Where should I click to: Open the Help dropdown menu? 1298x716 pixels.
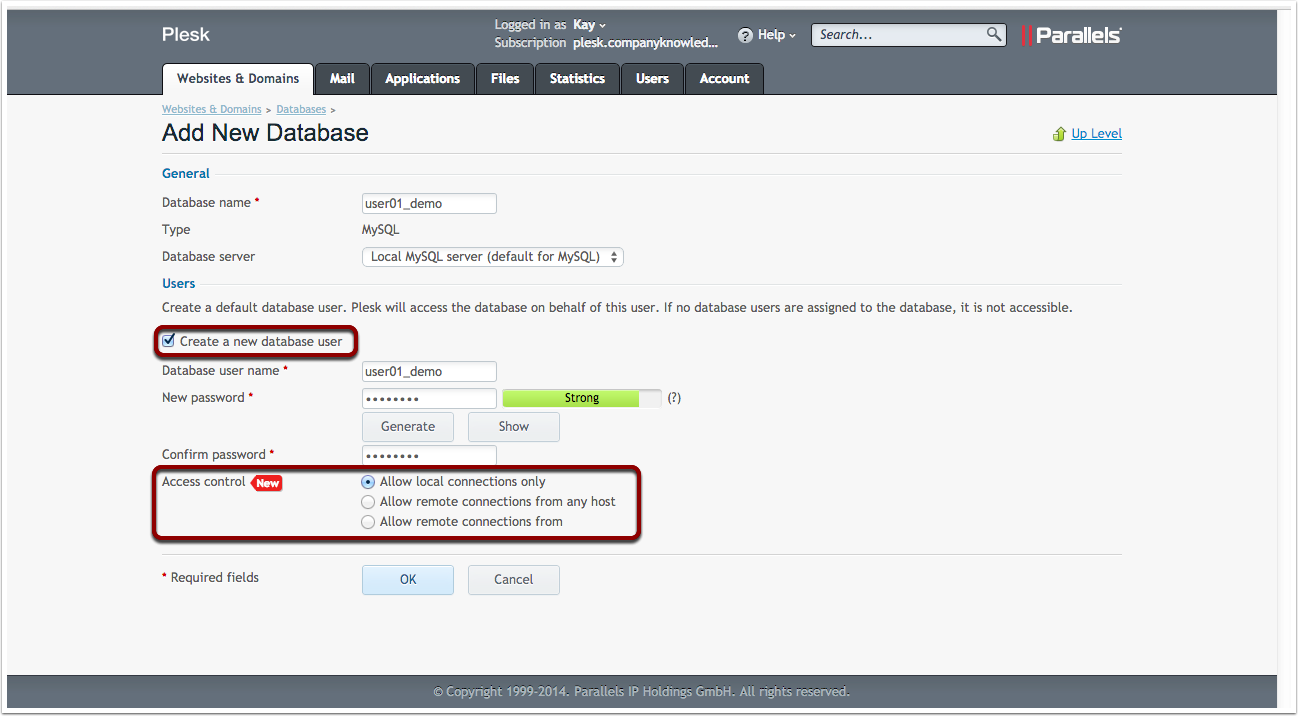click(777, 35)
